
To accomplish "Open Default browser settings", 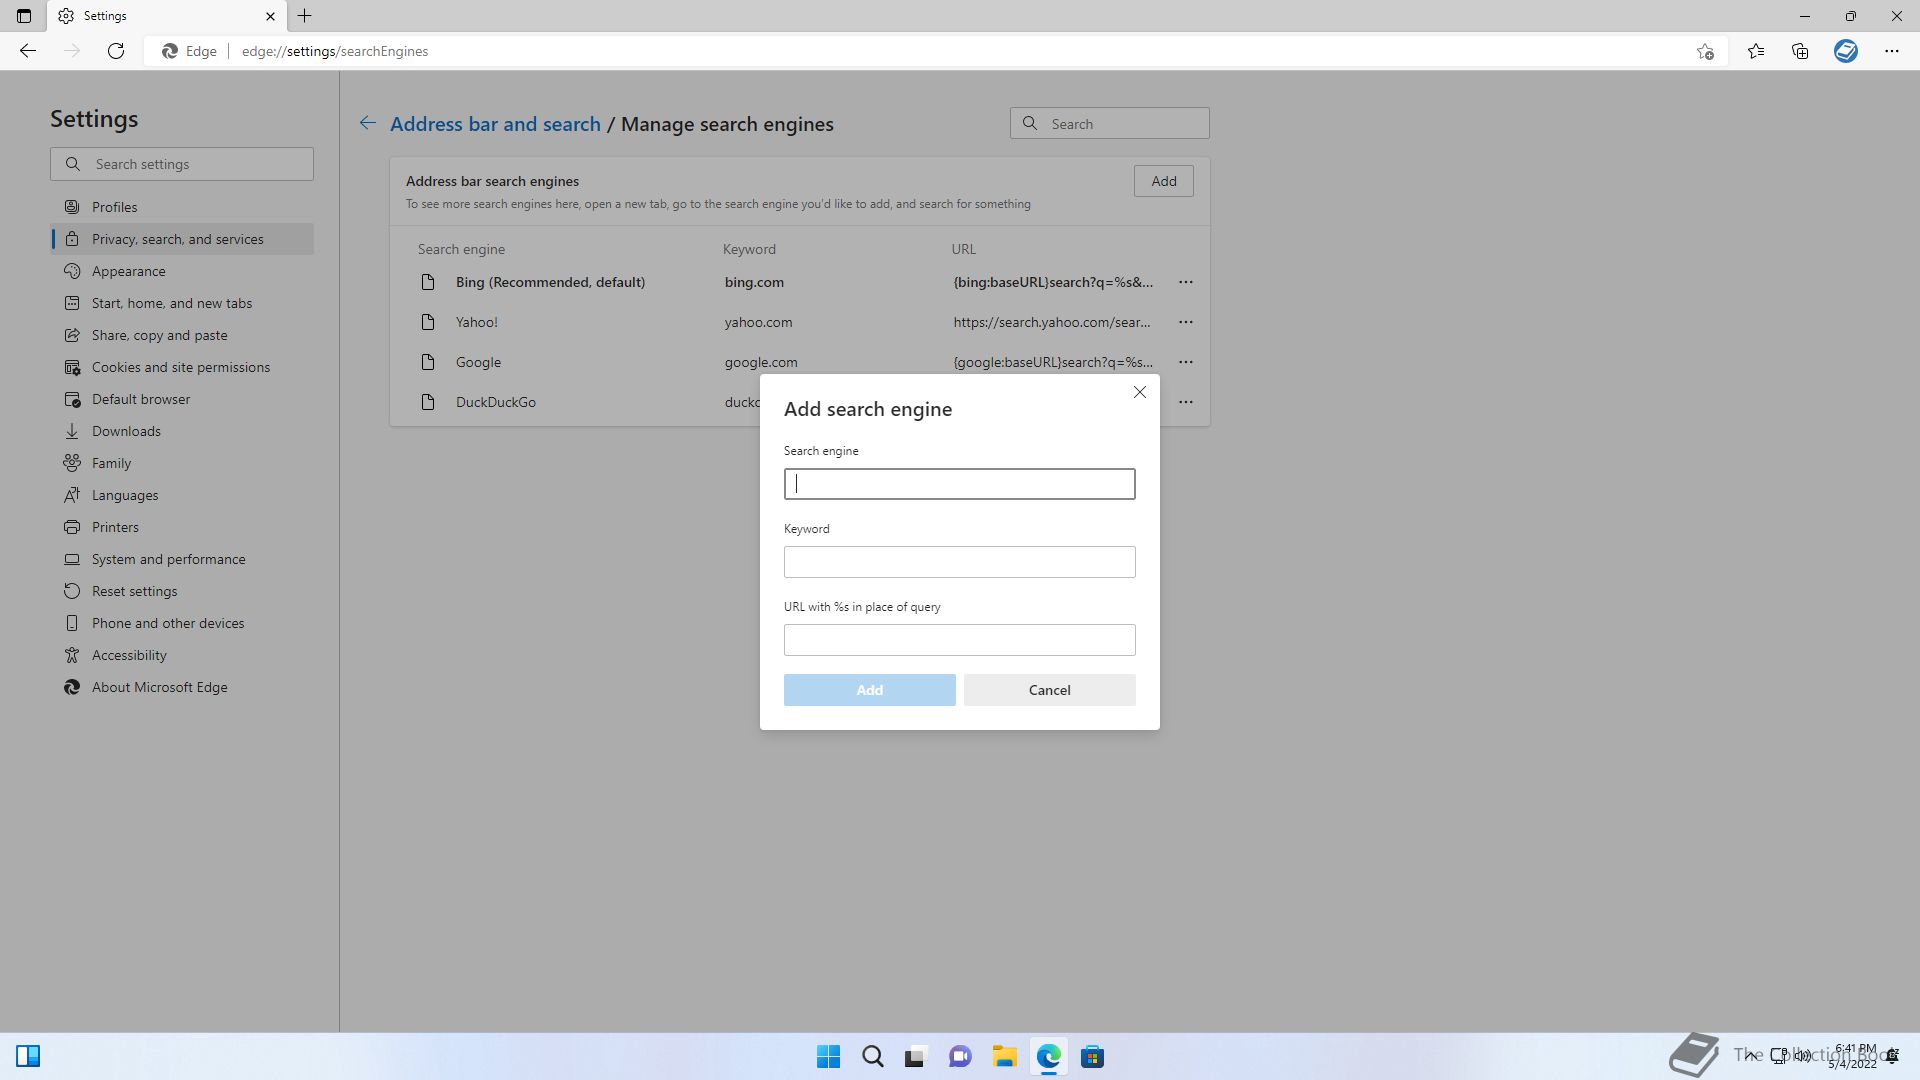I will [x=182, y=399].
